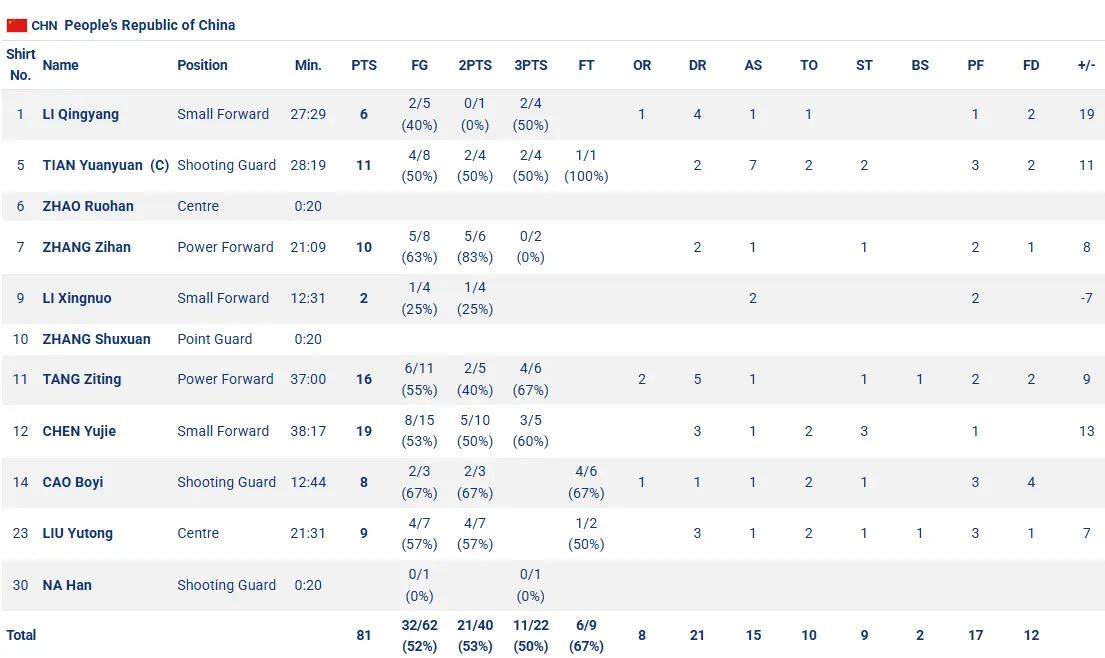Viewport: 1105px width, 658px height.
Task: Click the China flag icon
Action: coord(17,25)
